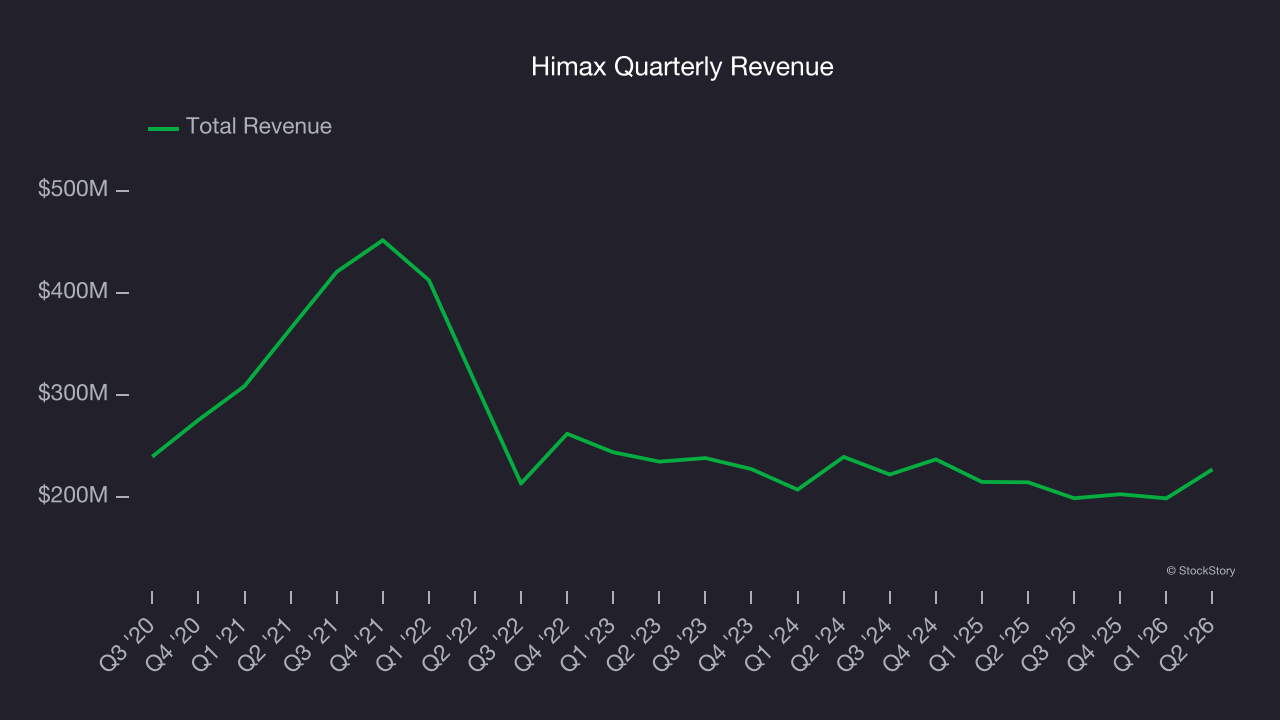This screenshot has width=1280, height=720.
Task: Click the Q2 '21 x-axis label
Action: 267,643
